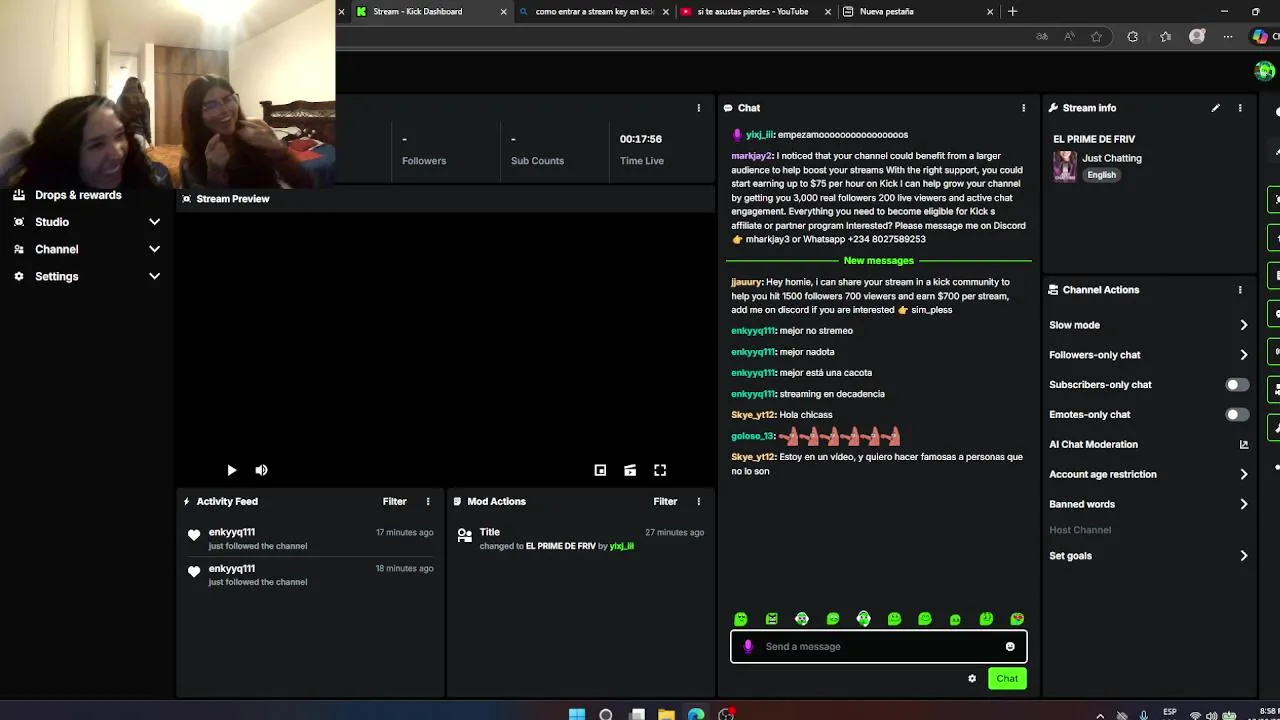
Task: Toggle Stream Preview theater mode icon
Action: pos(630,470)
